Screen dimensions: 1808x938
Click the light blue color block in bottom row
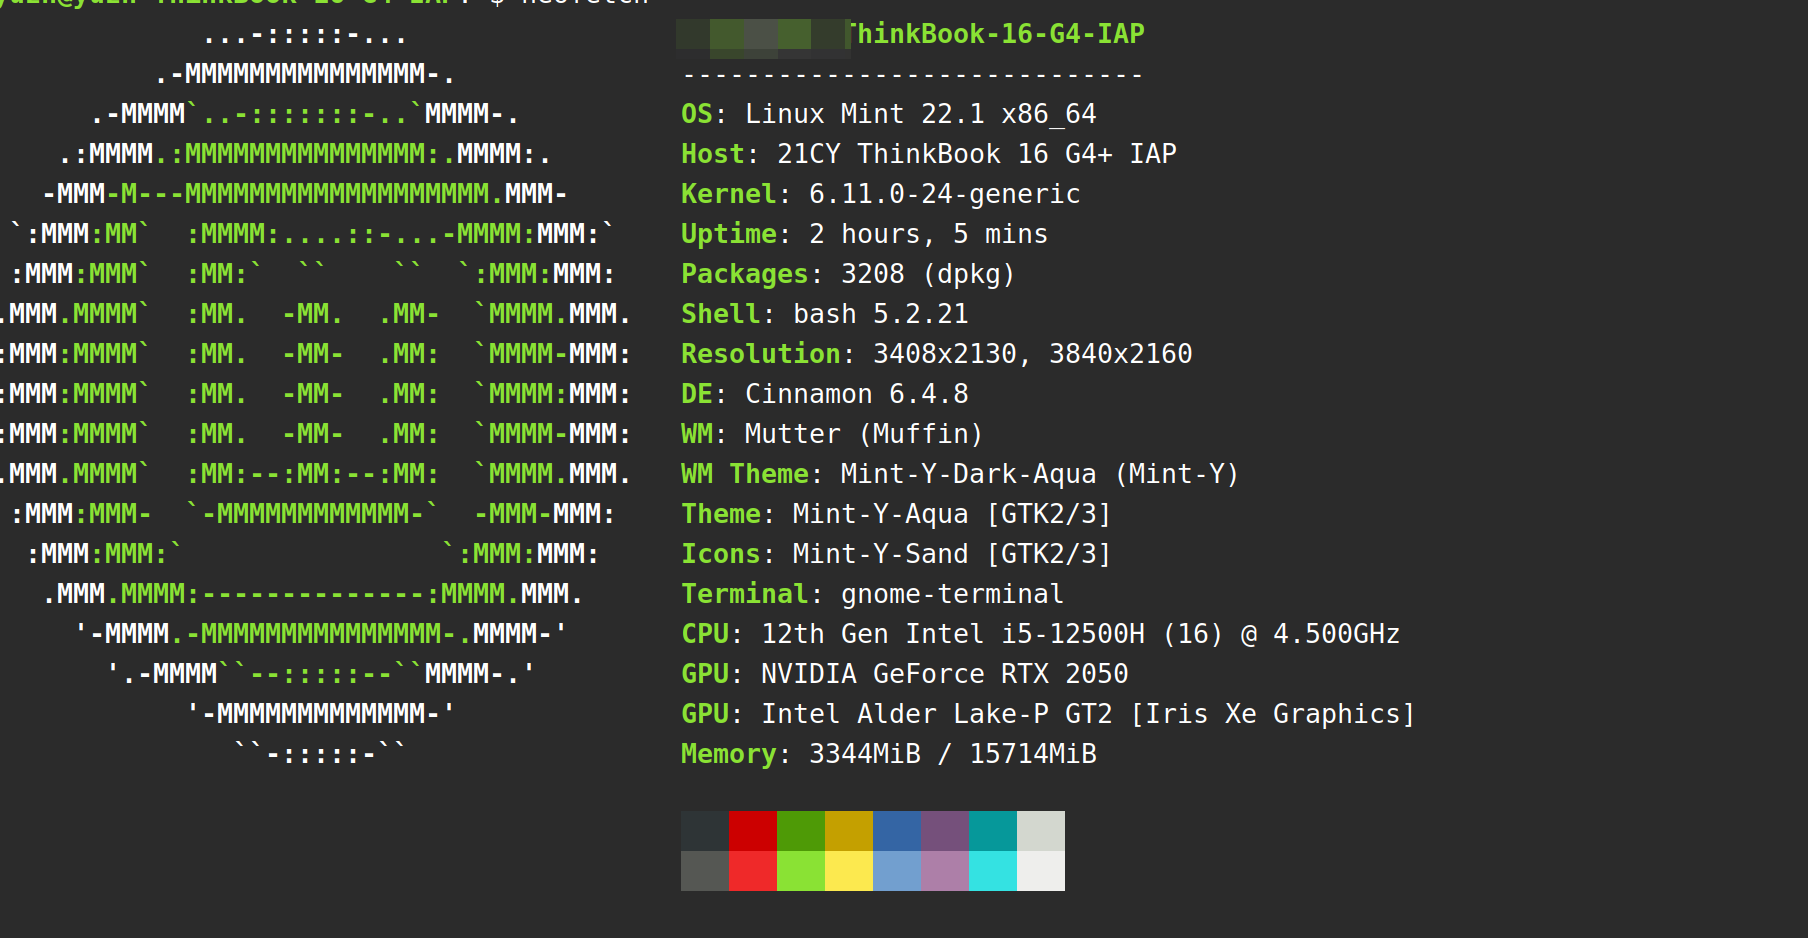897,871
